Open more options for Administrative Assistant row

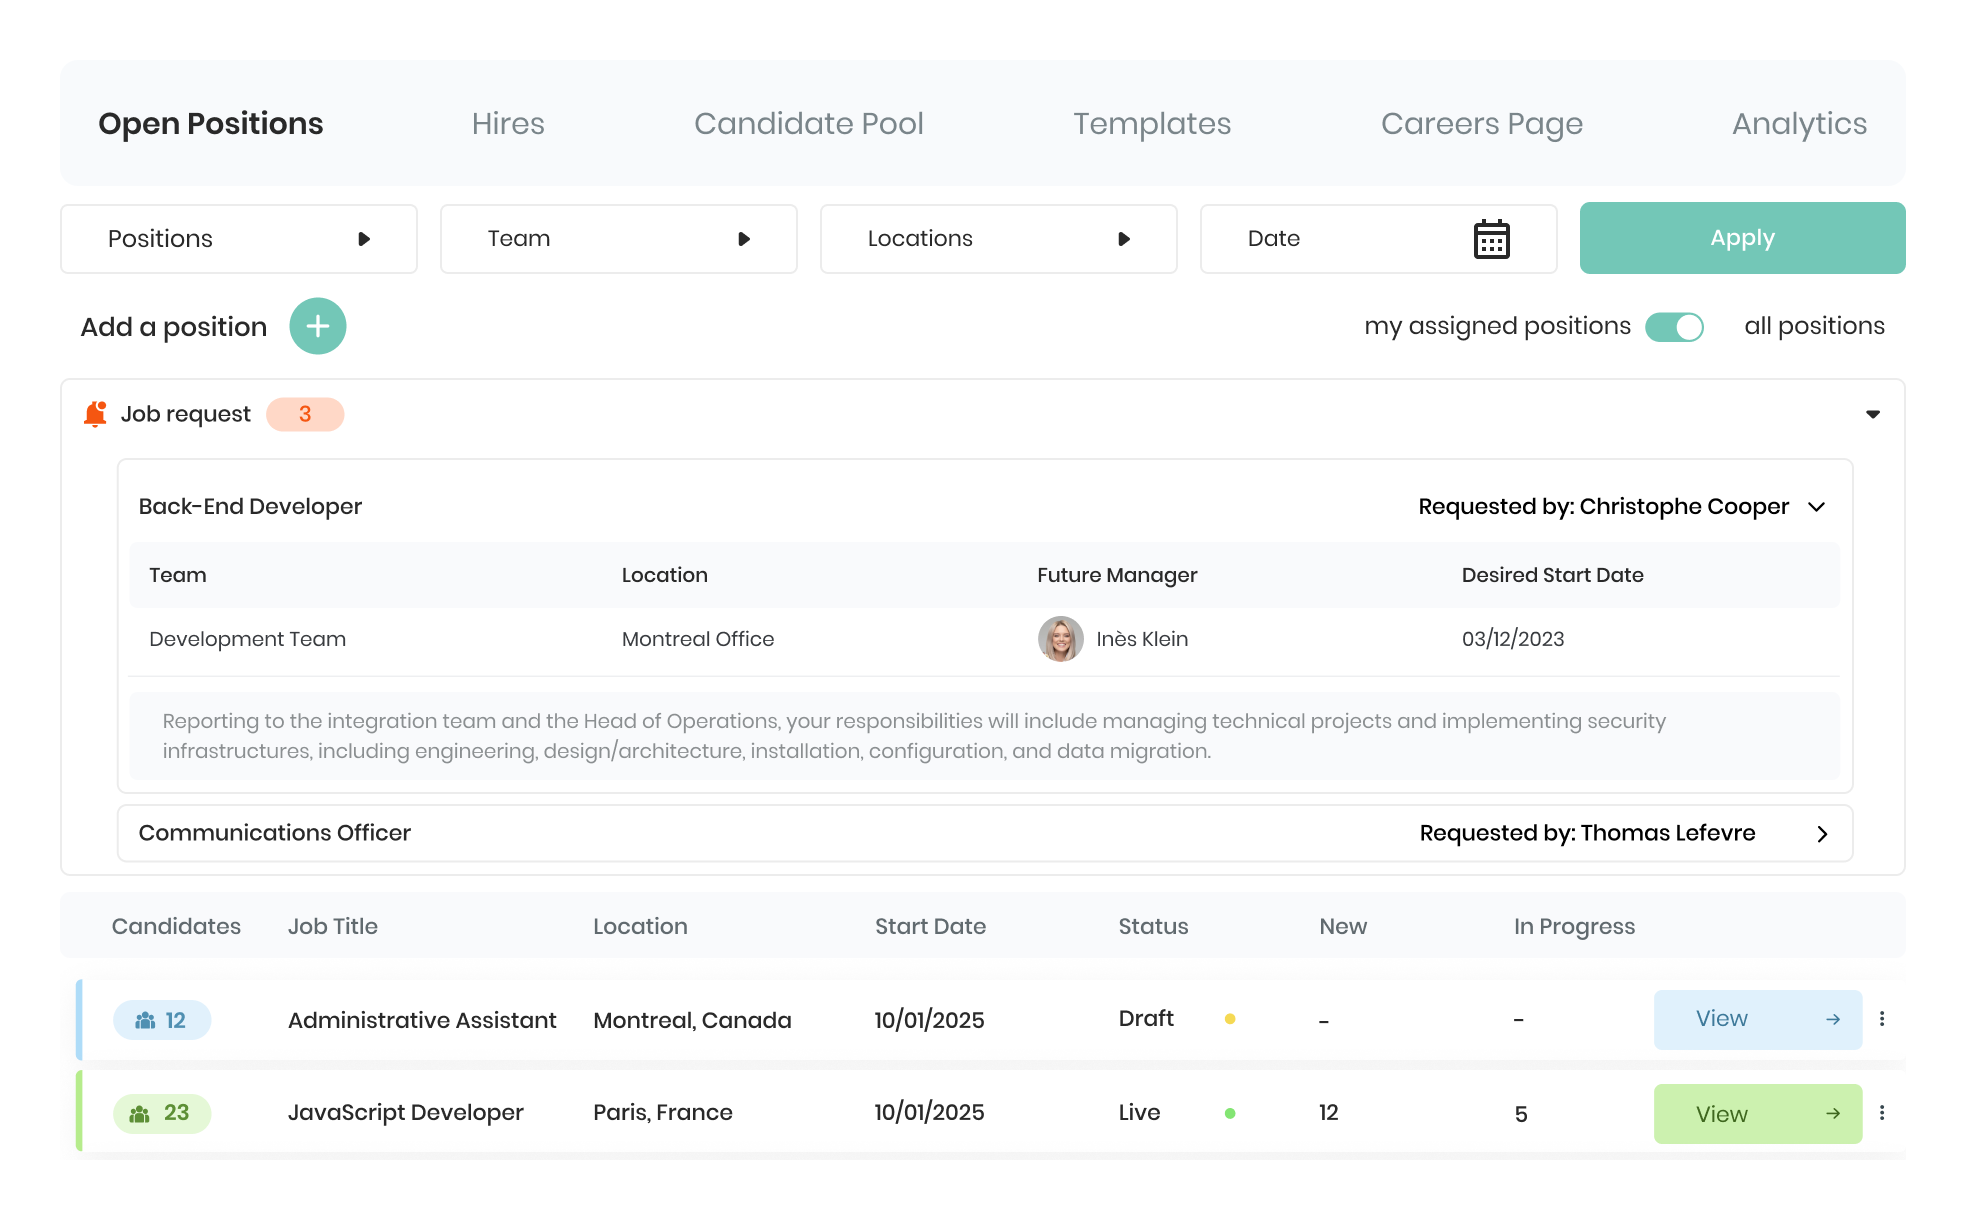coord(1882,1019)
